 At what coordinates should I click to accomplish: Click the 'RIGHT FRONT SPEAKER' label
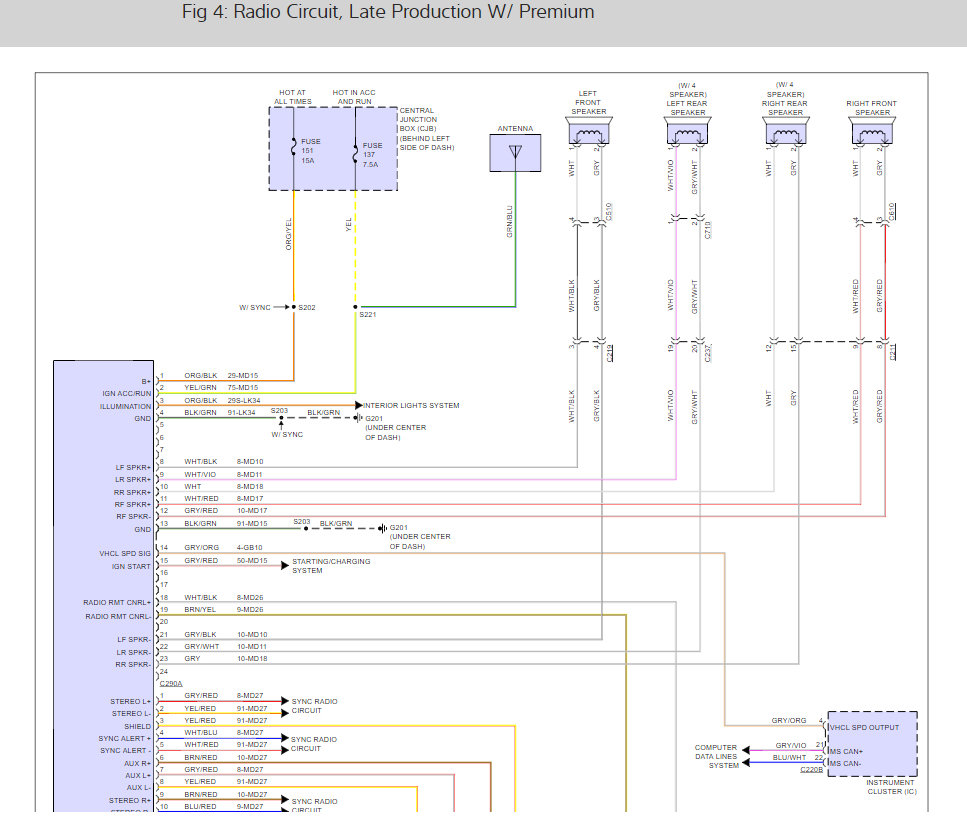(871, 108)
